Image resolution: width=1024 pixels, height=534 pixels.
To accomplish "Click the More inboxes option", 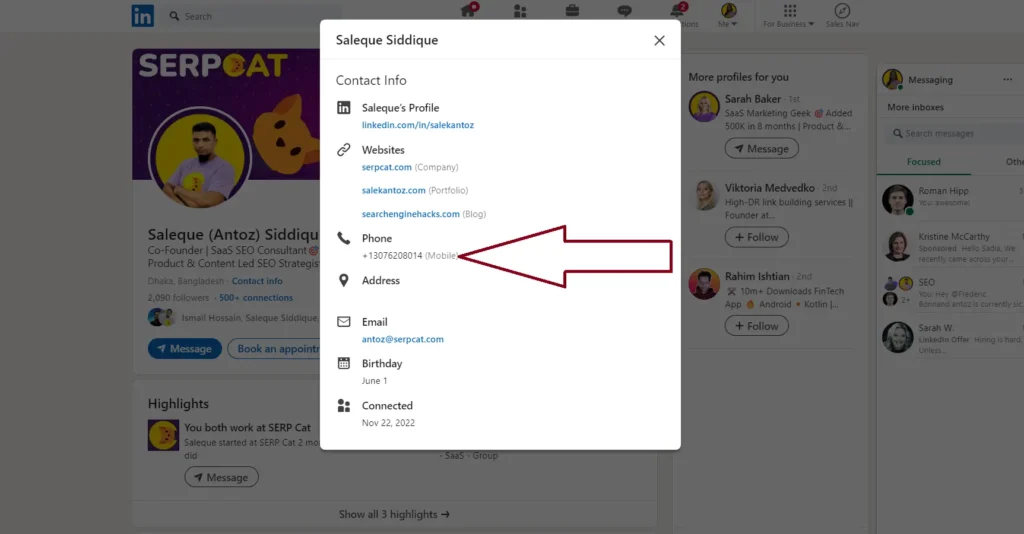I will click(x=916, y=107).
